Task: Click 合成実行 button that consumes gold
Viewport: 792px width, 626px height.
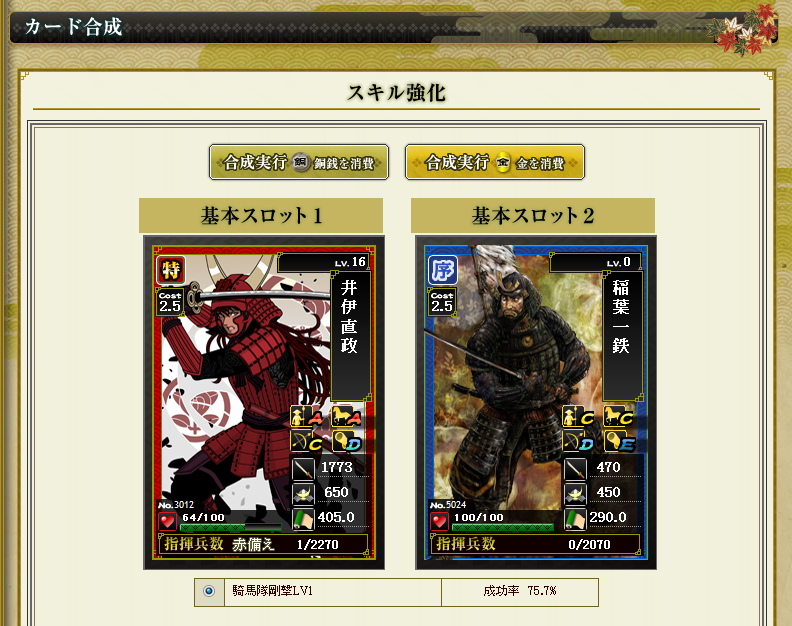Action: (x=494, y=162)
